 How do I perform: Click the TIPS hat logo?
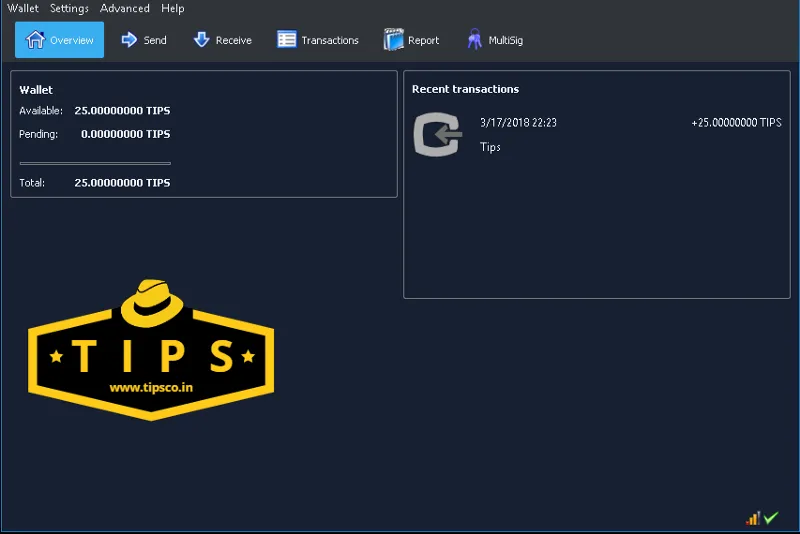point(151,350)
